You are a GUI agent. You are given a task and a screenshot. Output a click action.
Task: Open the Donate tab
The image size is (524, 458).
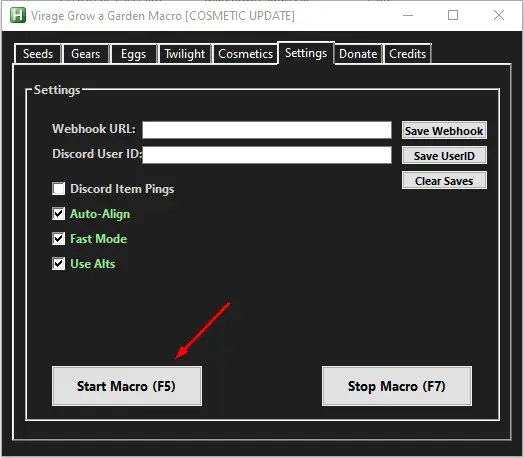358,54
